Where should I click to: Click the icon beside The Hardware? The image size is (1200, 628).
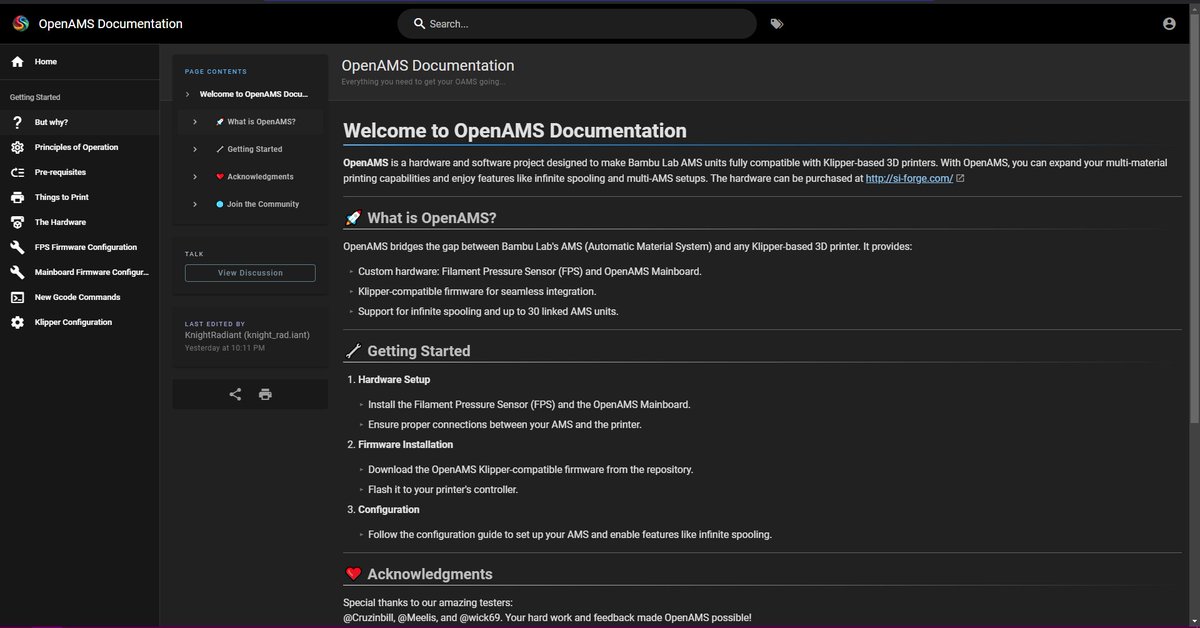click(17, 222)
